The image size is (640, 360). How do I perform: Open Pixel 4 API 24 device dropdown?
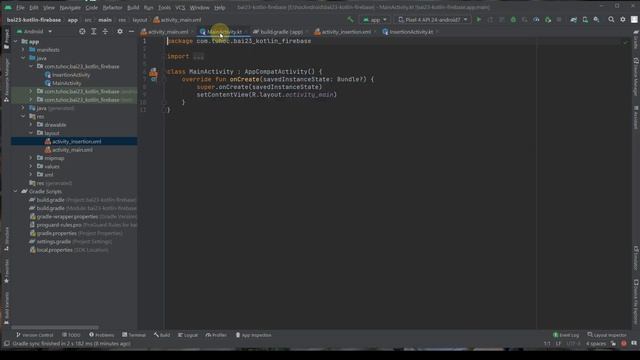433,20
